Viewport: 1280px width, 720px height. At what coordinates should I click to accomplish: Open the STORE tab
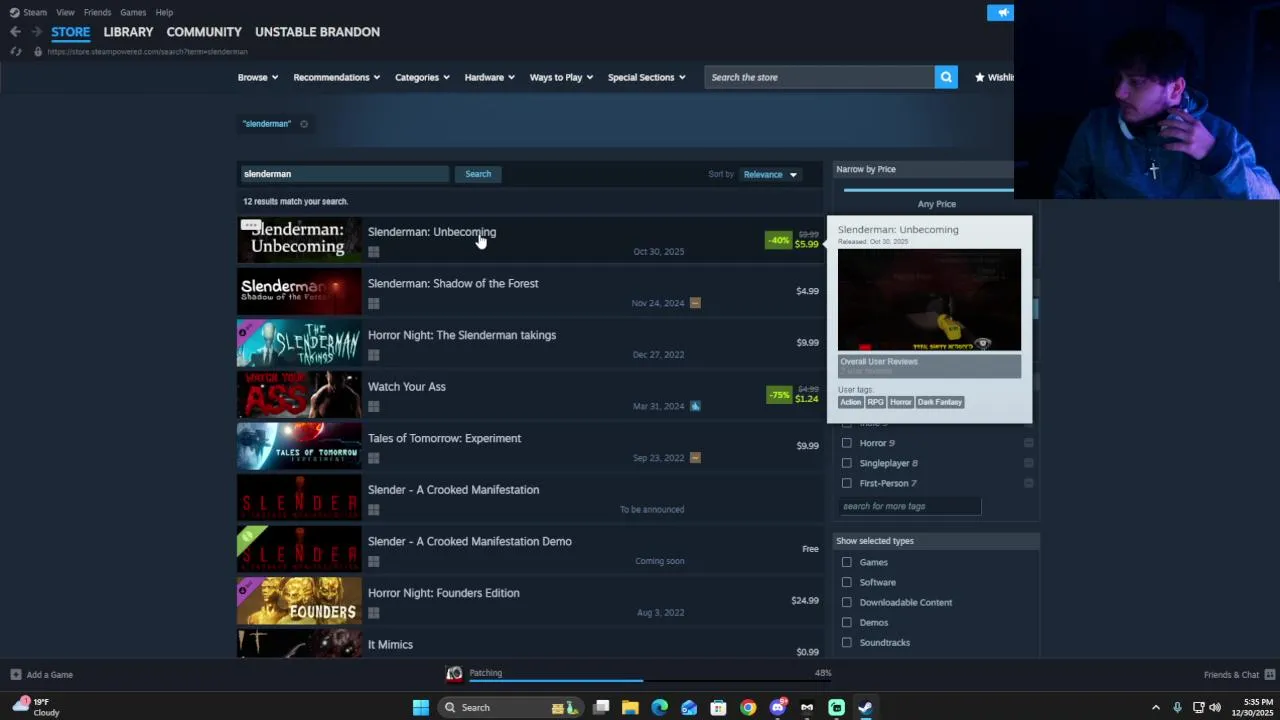(x=71, y=32)
